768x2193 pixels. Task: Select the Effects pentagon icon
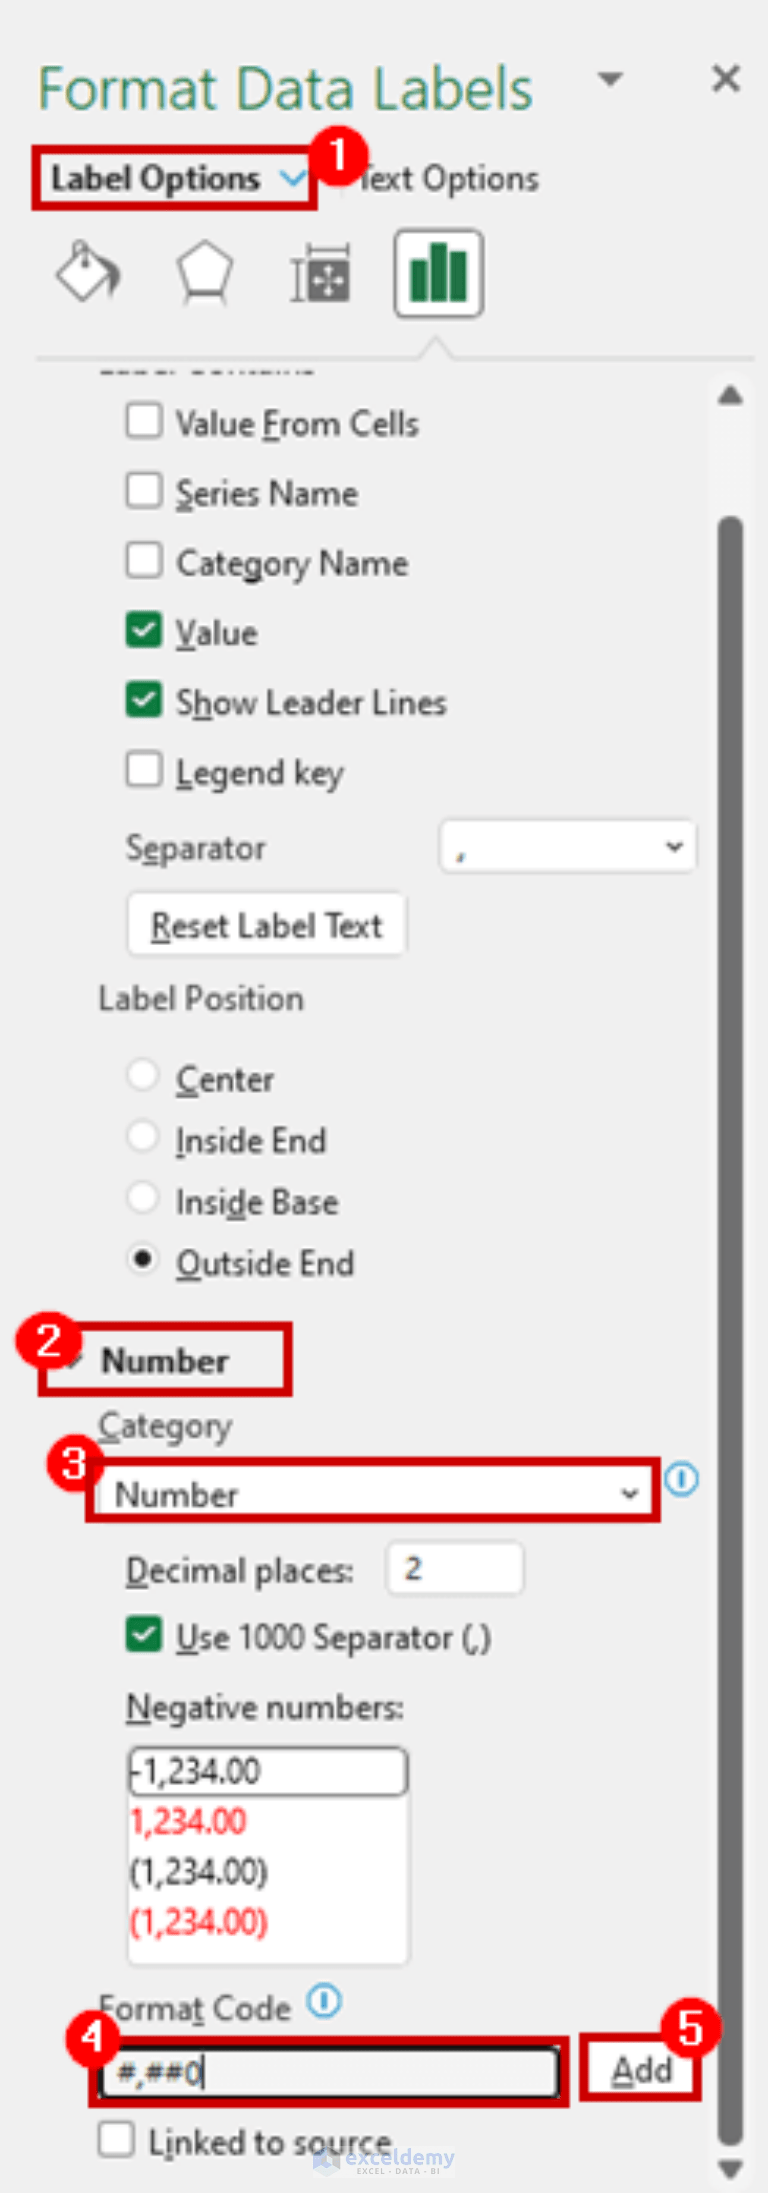[x=205, y=273]
